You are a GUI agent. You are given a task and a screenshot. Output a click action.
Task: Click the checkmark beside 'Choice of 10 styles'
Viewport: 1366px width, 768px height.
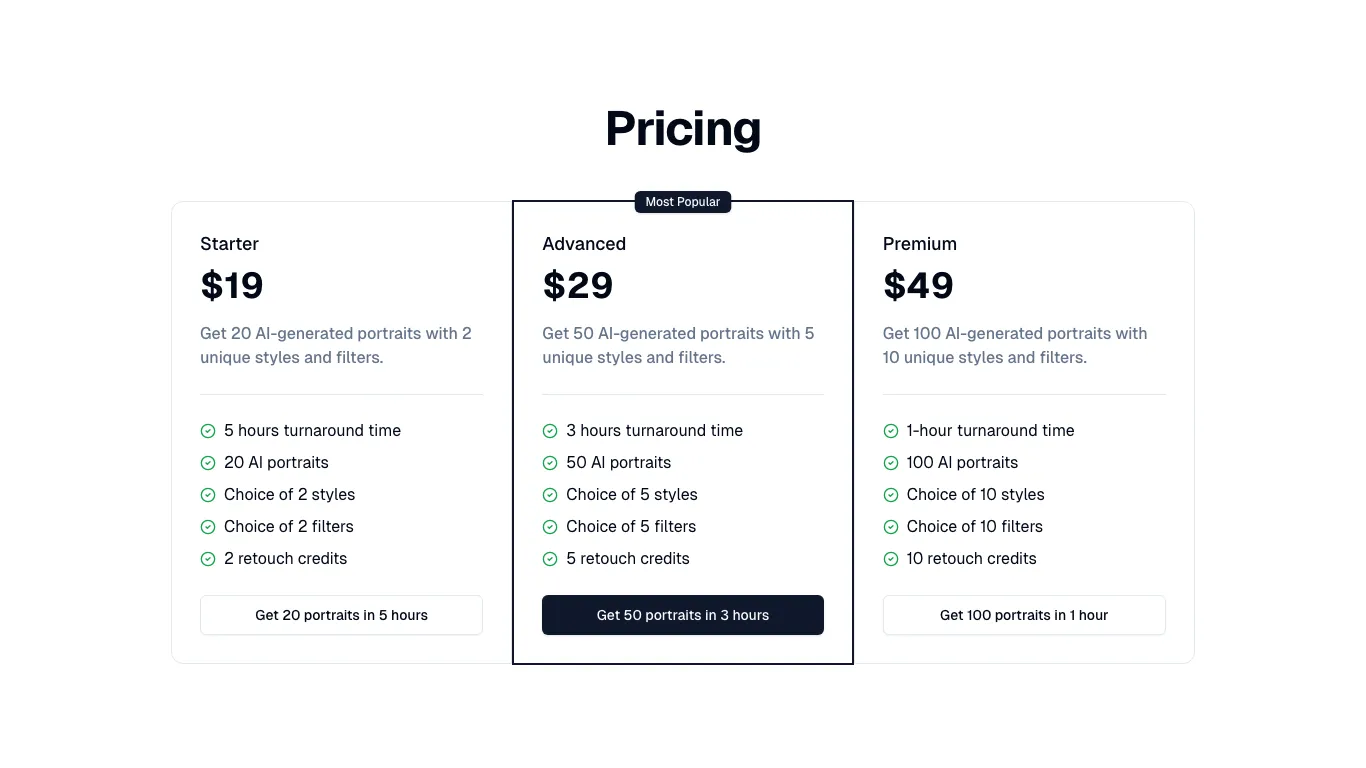pyautogui.click(x=891, y=494)
